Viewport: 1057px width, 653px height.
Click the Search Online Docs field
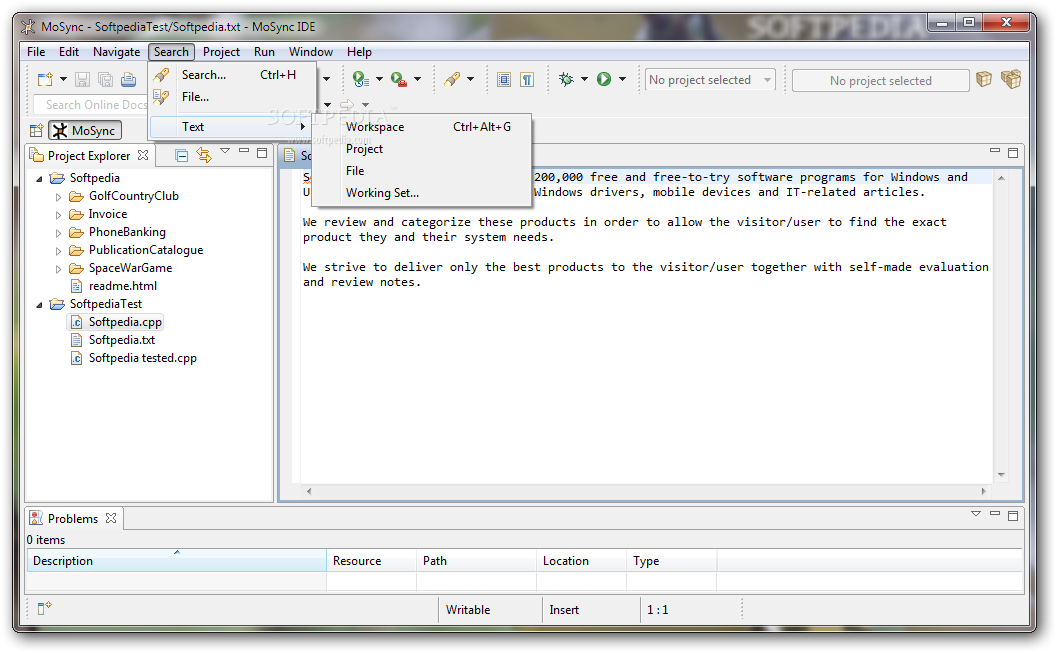(91, 104)
